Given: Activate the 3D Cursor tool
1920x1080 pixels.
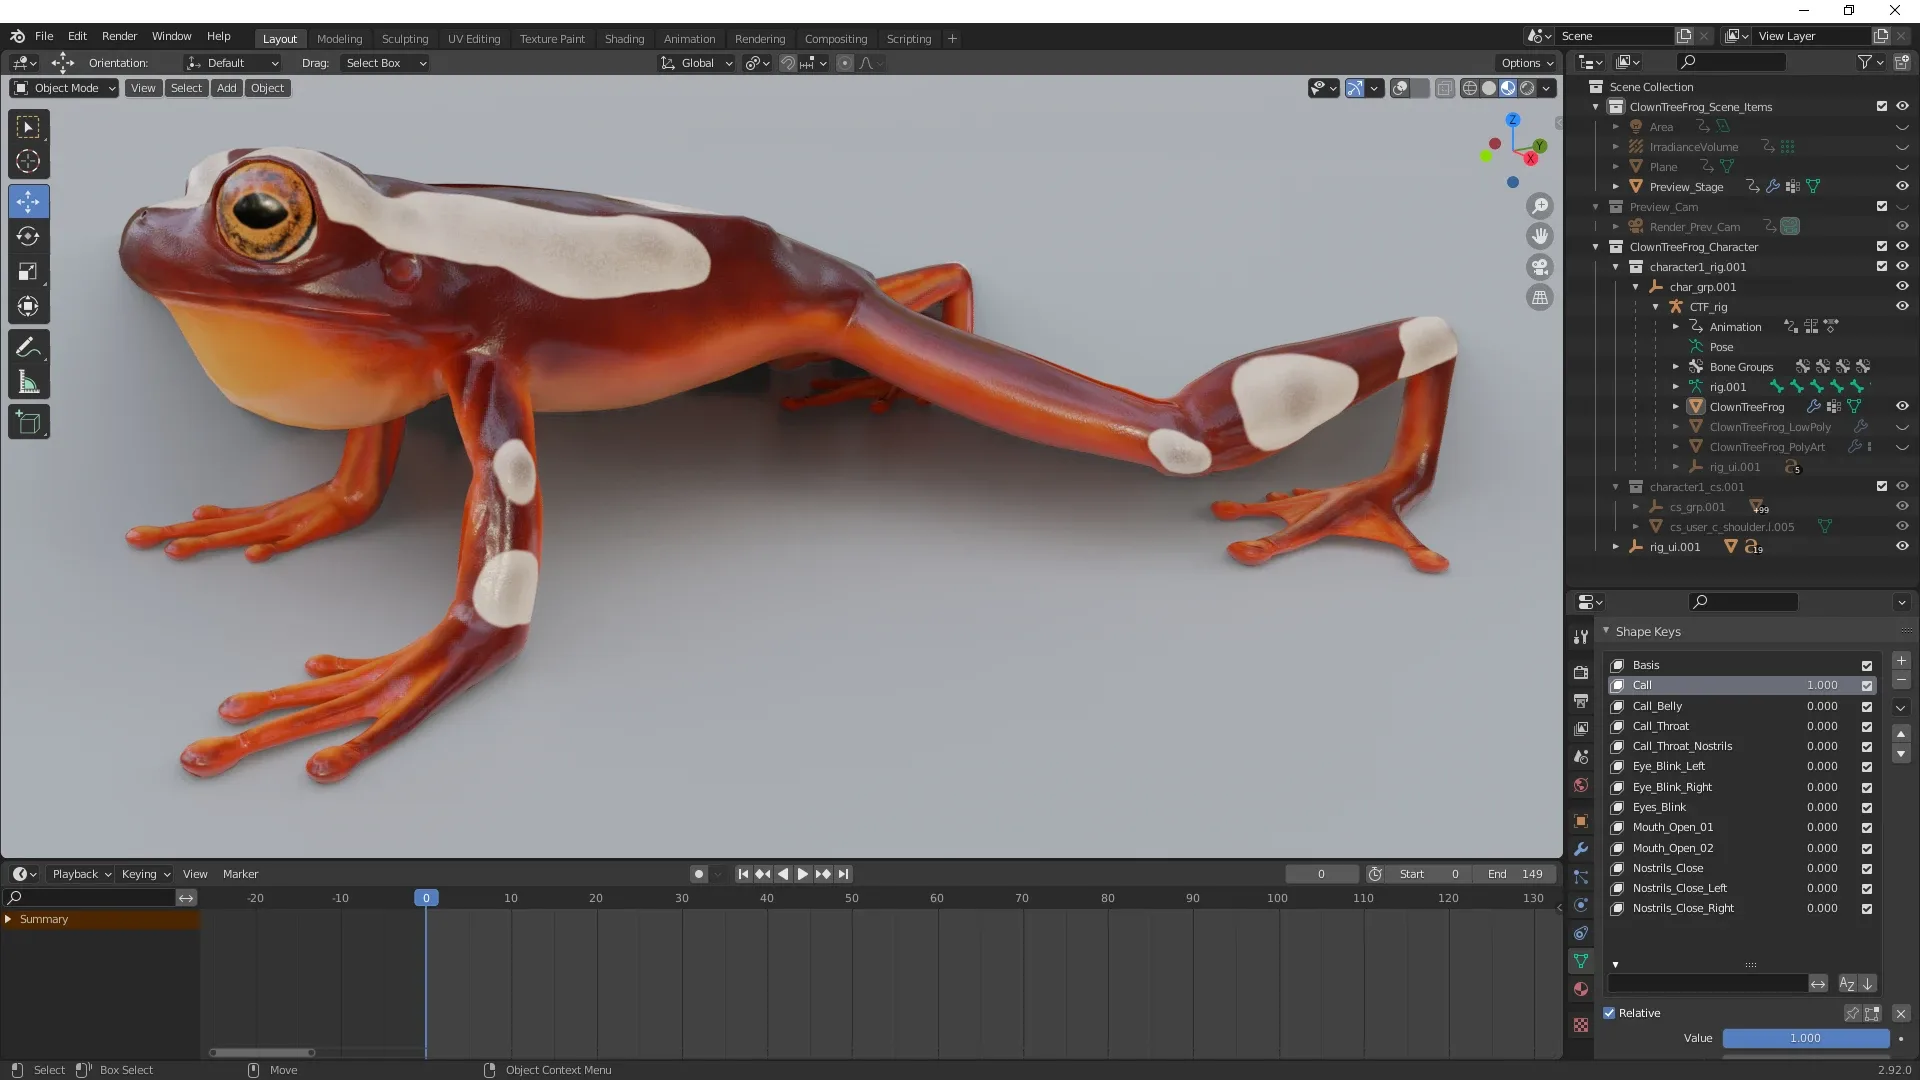Looking at the screenshot, I should (x=28, y=161).
